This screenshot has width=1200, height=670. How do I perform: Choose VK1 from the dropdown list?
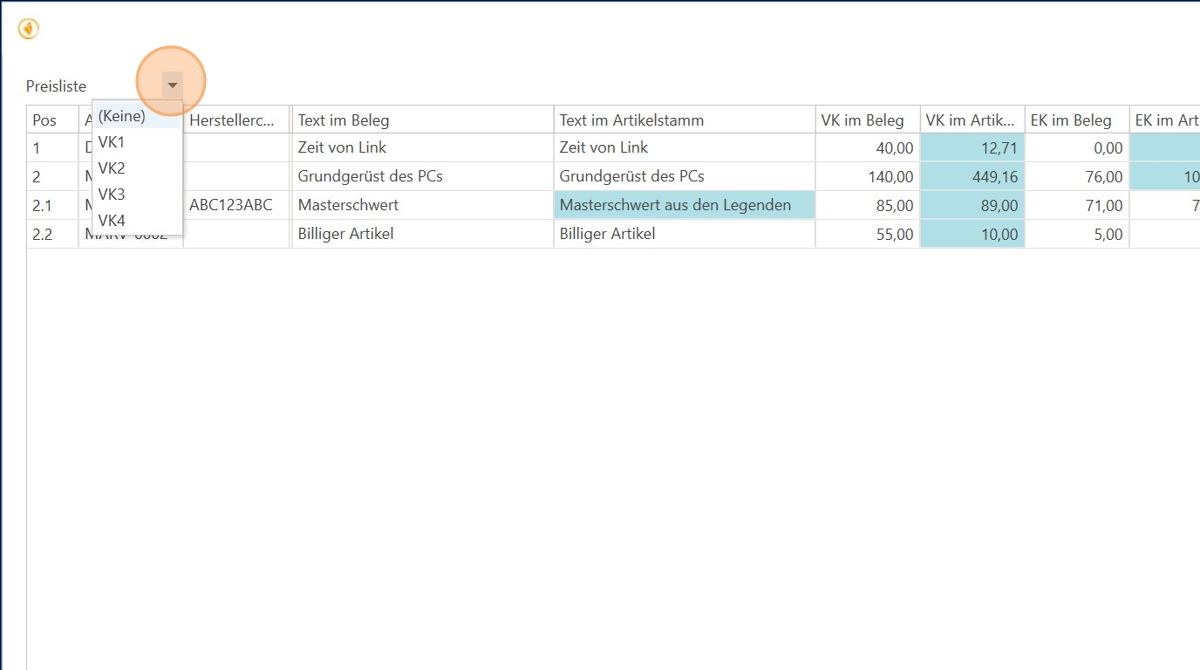point(112,142)
